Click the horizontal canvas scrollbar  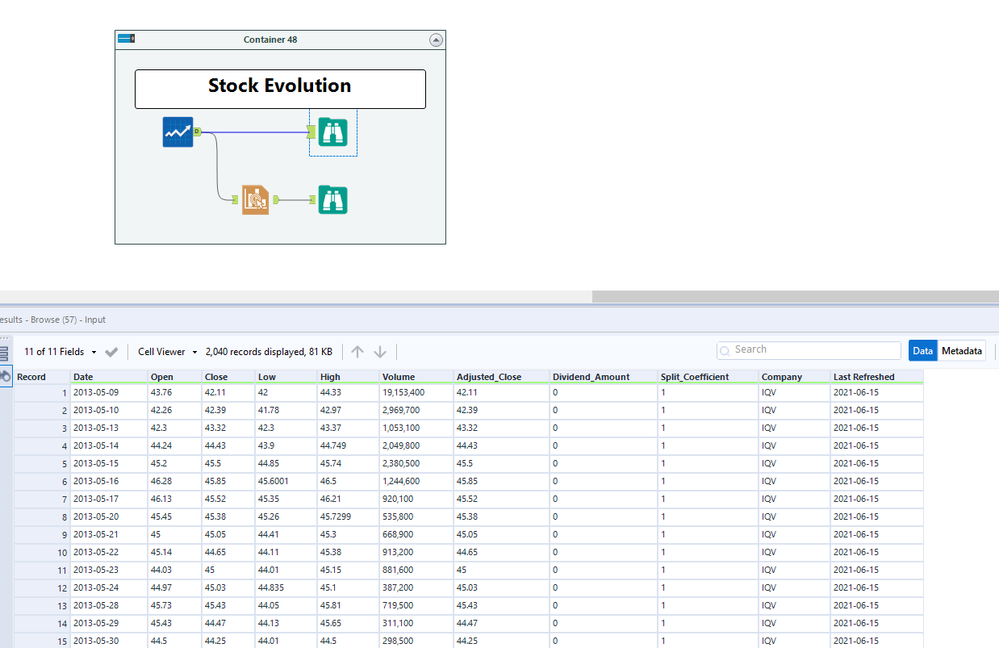795,297
